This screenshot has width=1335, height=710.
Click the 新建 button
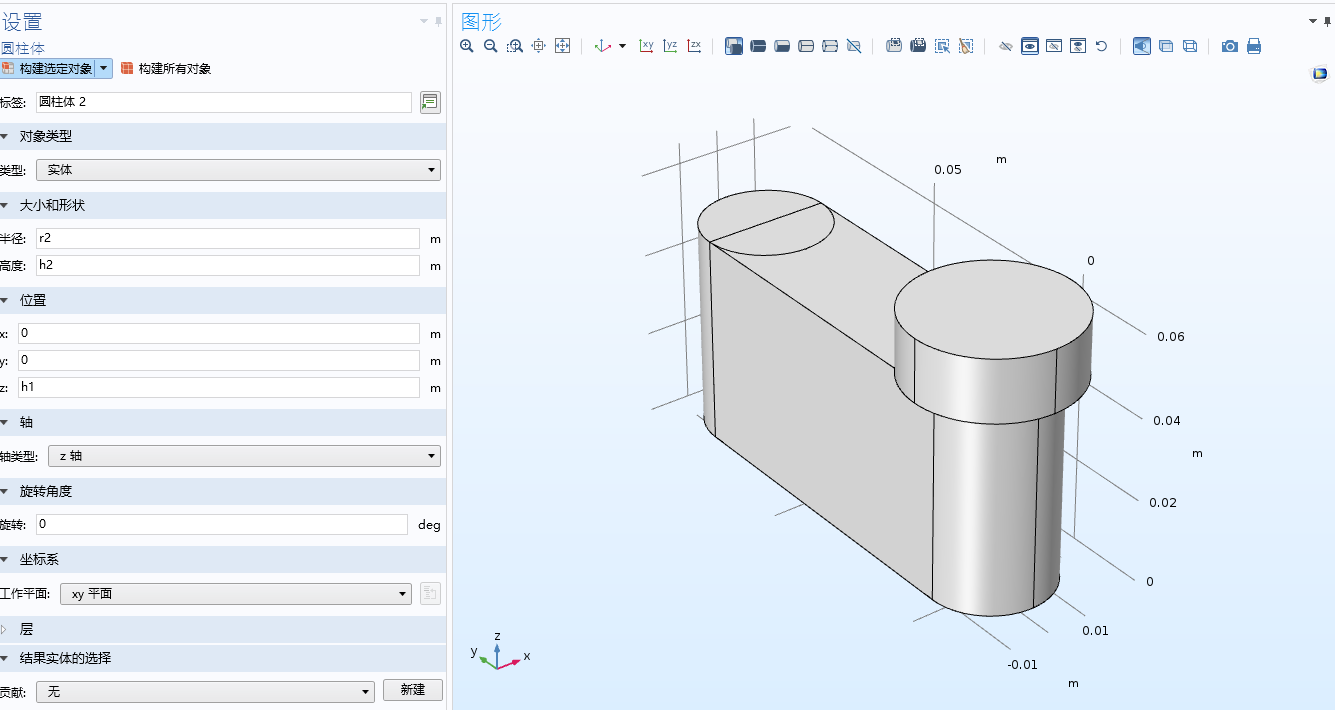413,690
